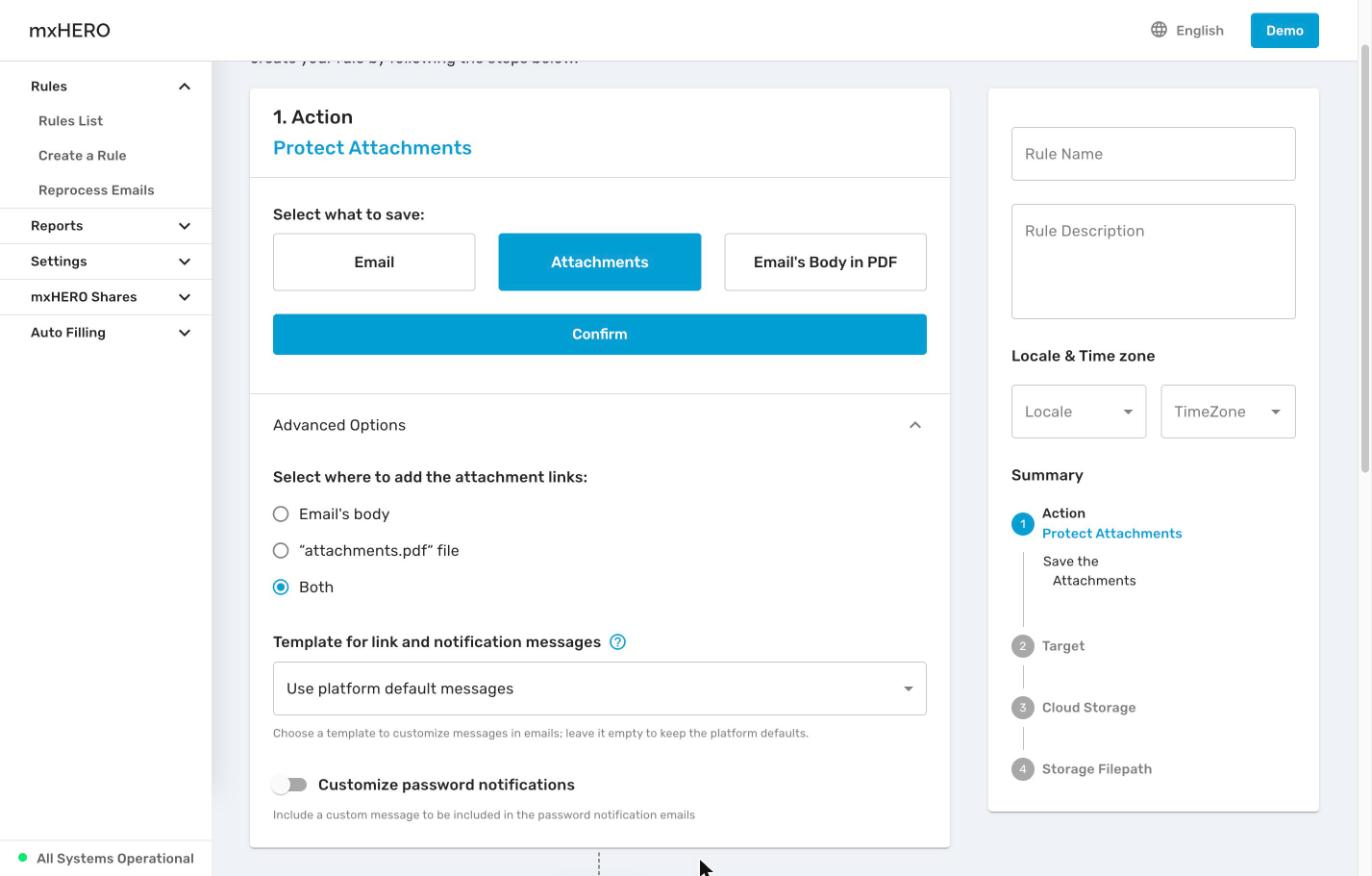Open Reprocess Emails page
1372x876 pixels.
(96, 190)
